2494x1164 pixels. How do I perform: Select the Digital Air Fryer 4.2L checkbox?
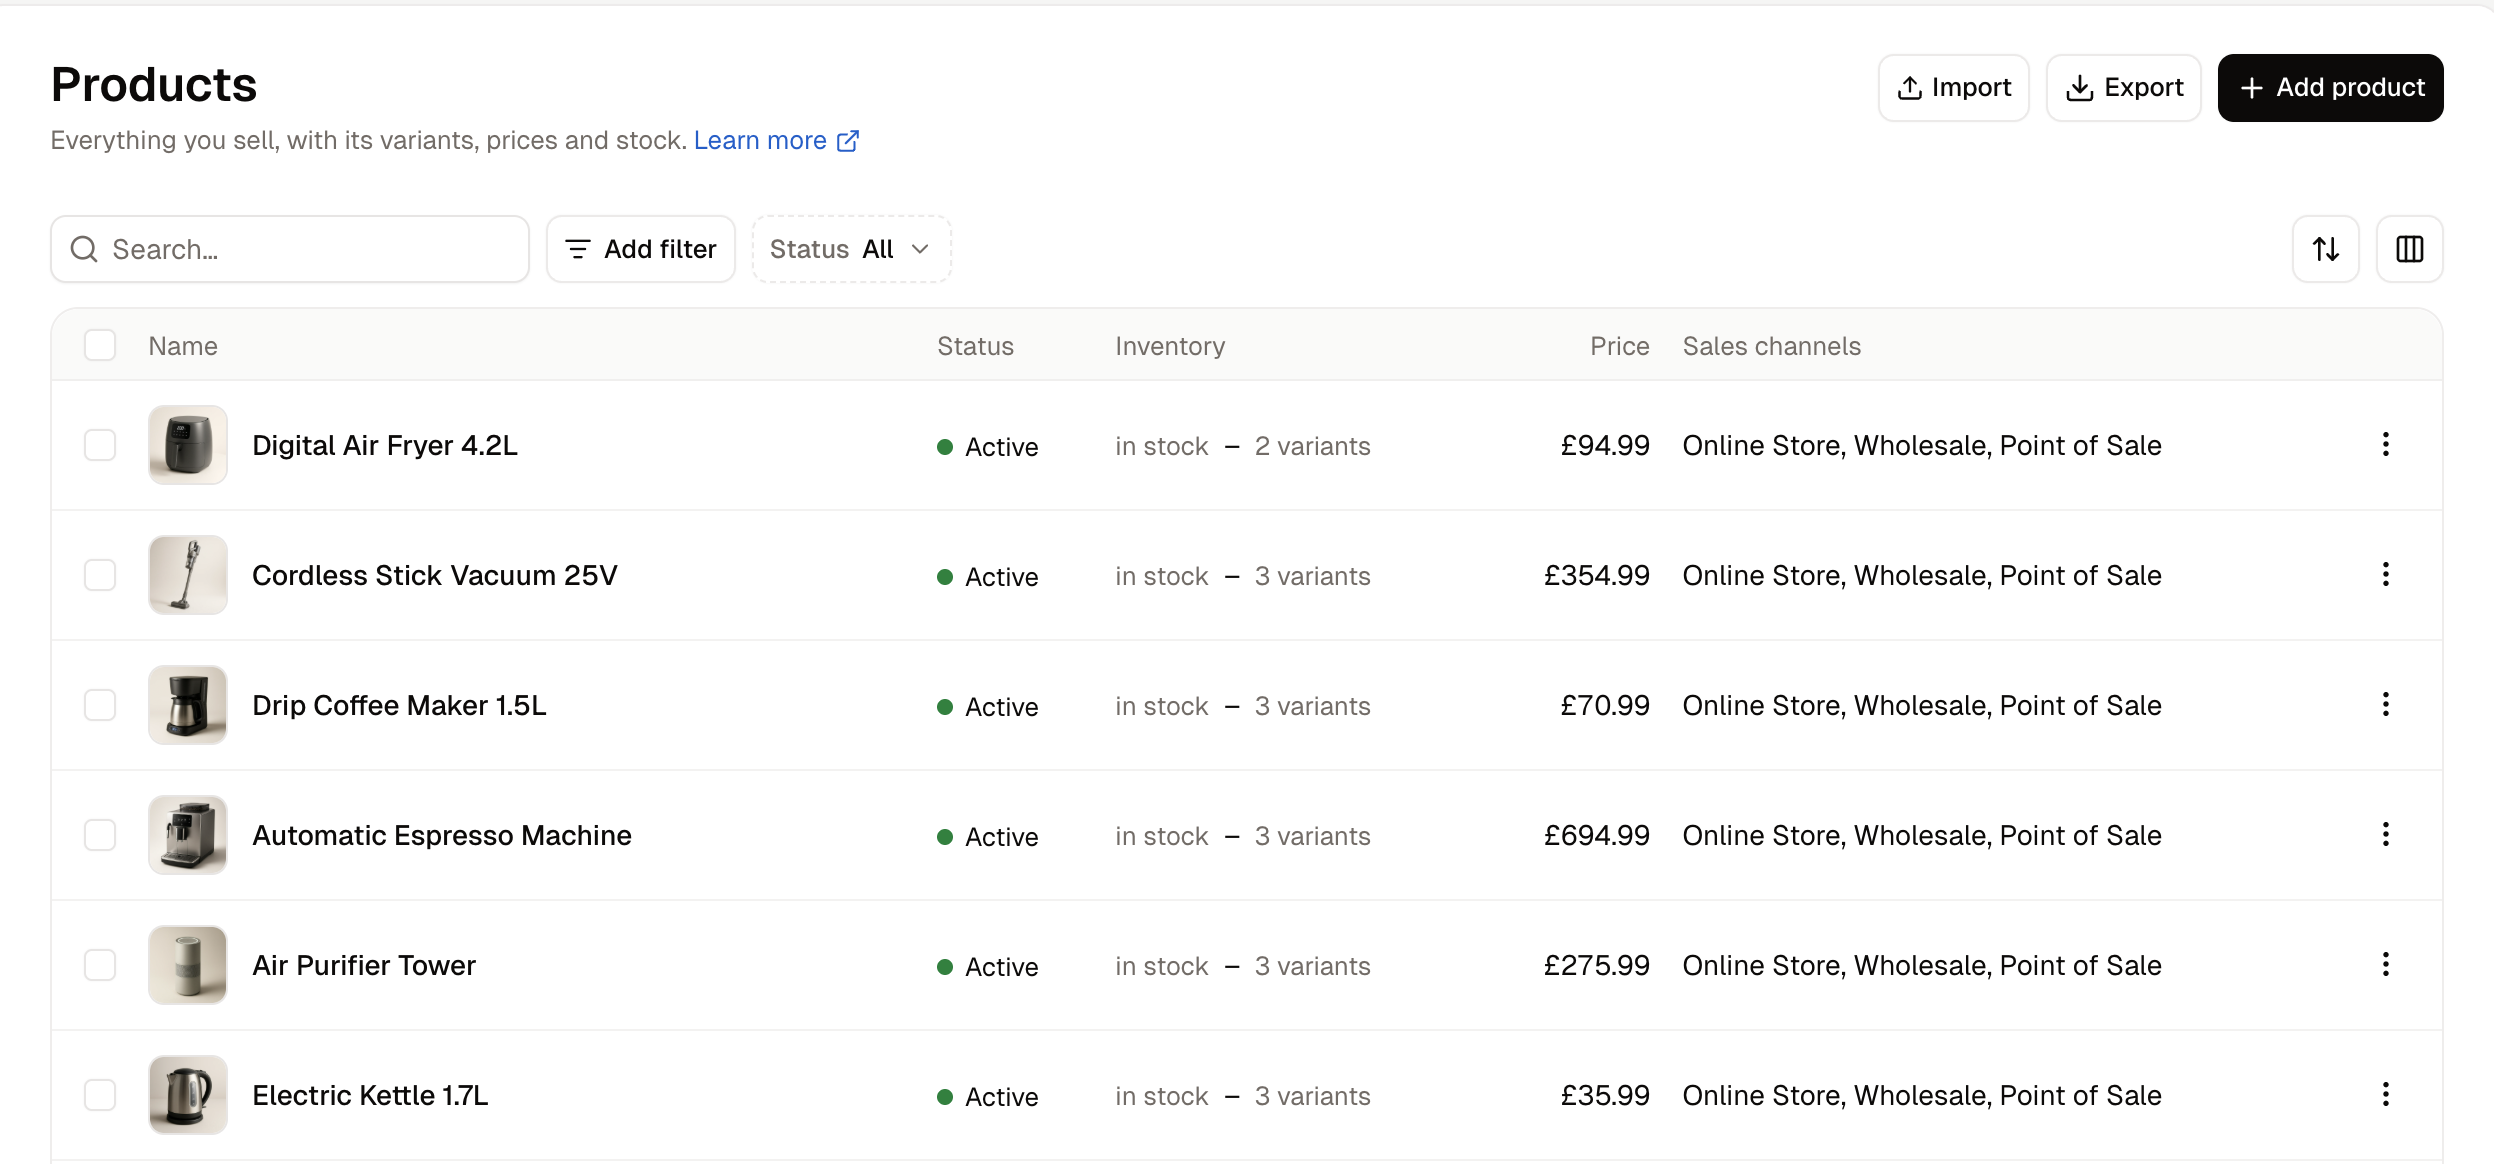tap(100, 445)
